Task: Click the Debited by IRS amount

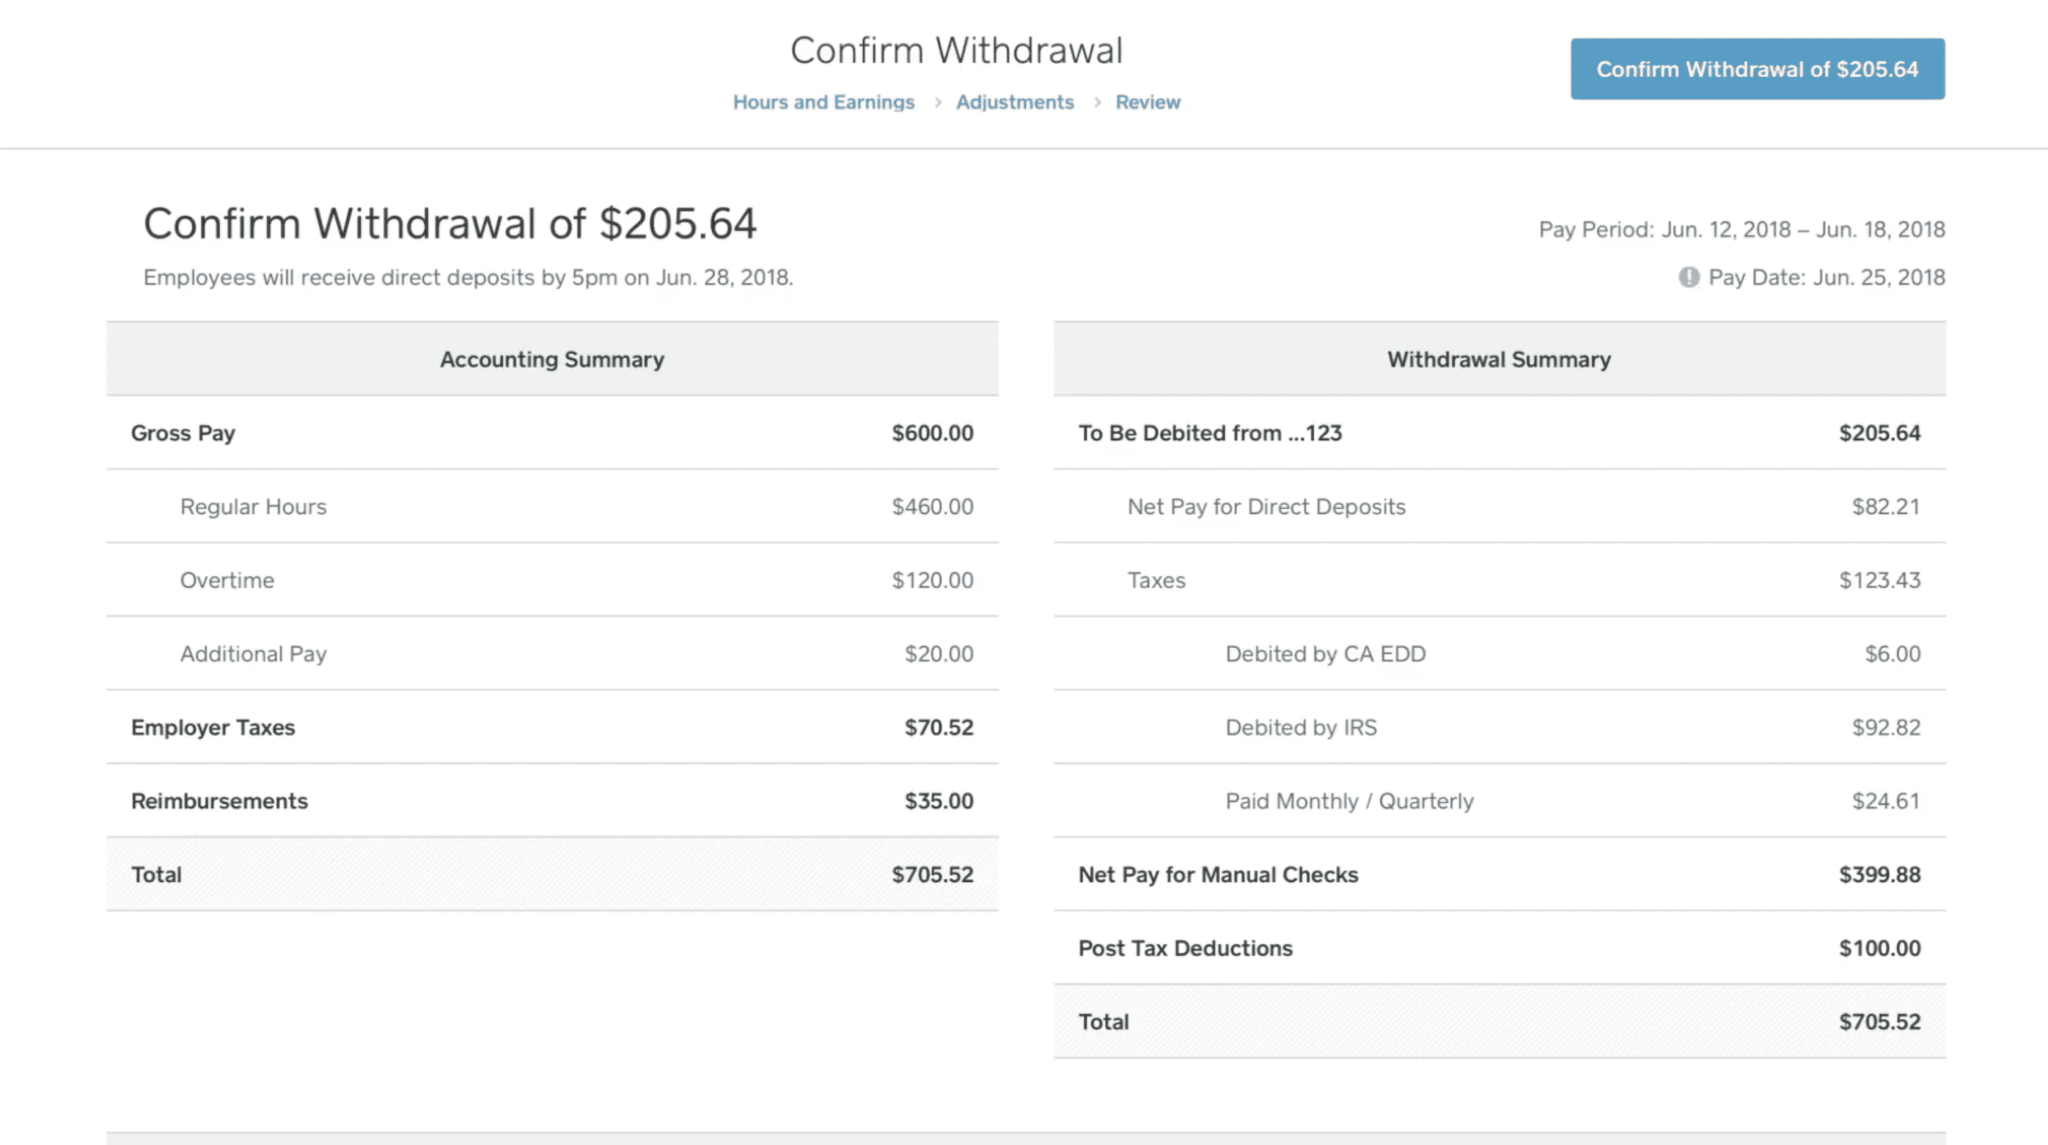Action: pos(1886,727)
